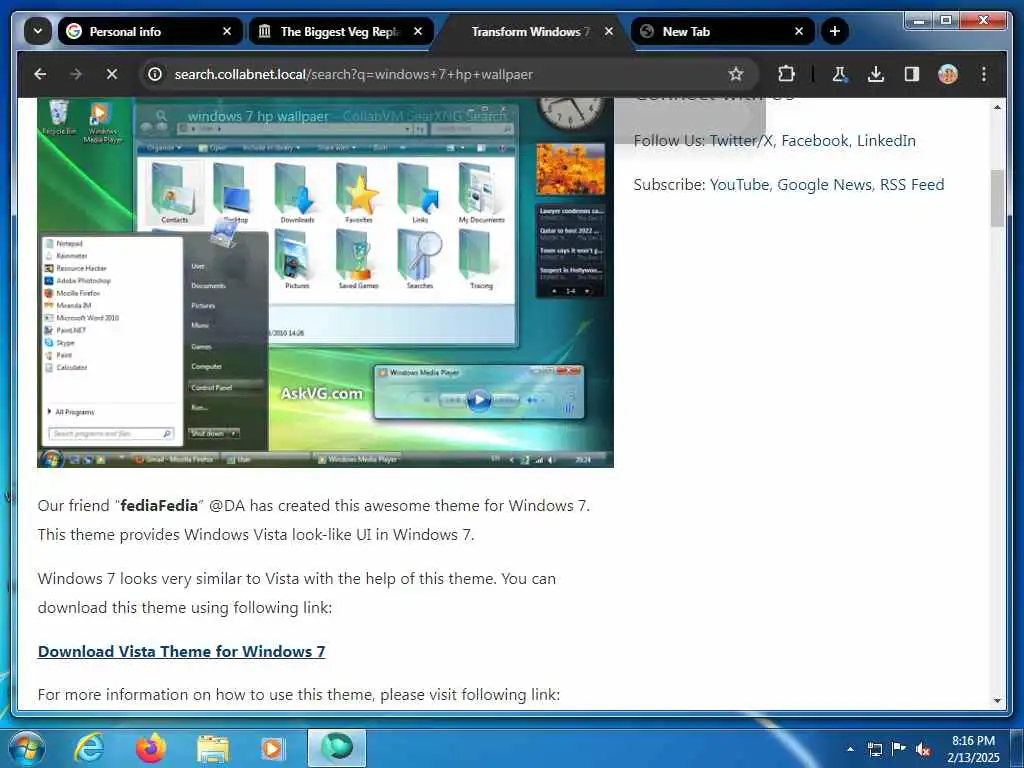Click the page scrollbar thumb
Screen dimensions: 1024x768
[997, 199]
